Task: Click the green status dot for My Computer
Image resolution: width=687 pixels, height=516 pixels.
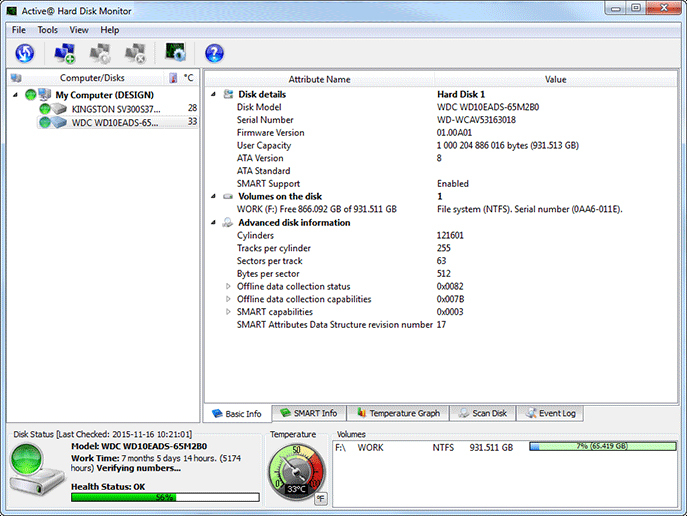Action: click(x=30, y=95)
